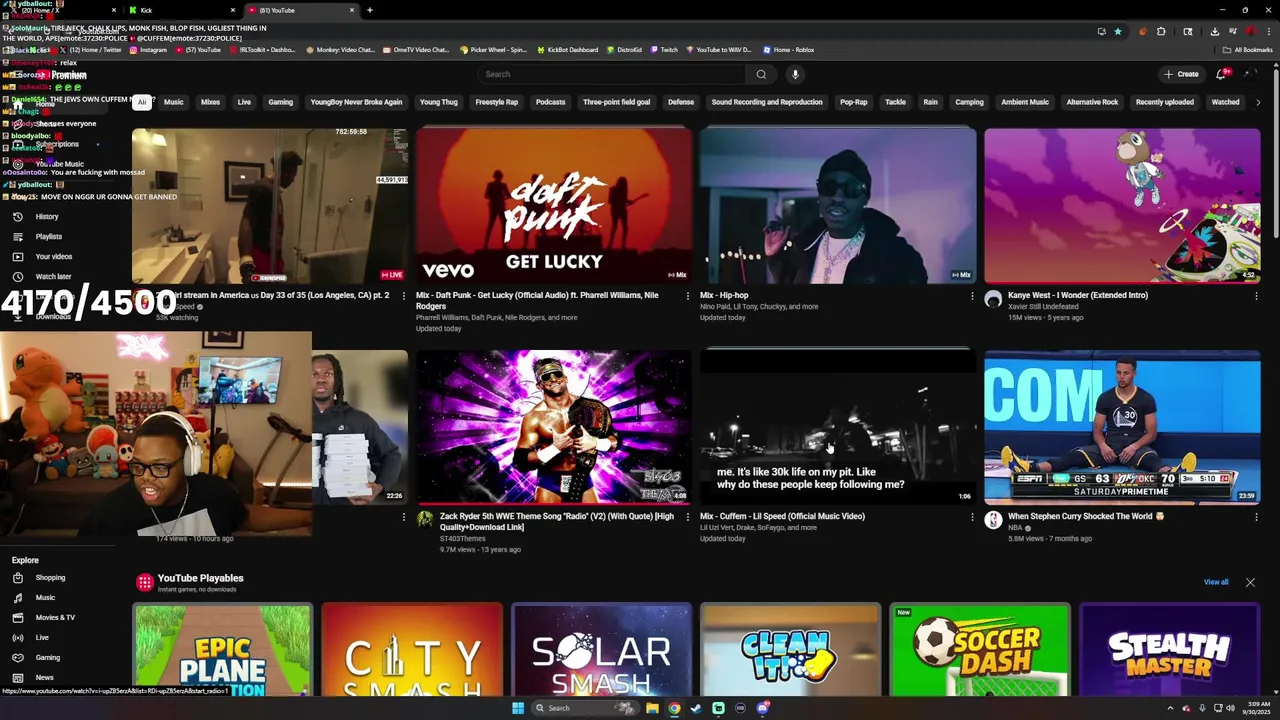Focus the YouTube search field
1280x720 pixels.
coord(612,74)
